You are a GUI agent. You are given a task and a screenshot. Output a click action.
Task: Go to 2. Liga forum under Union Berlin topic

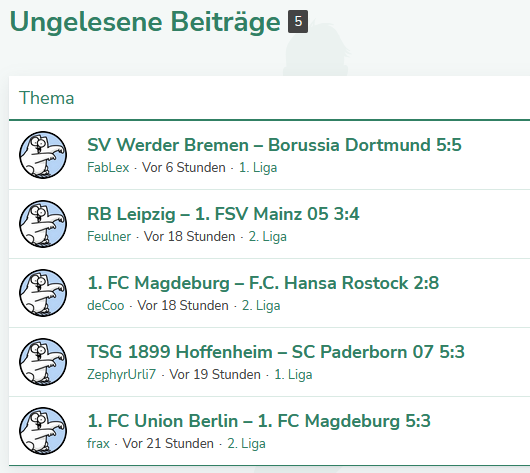pyautogui.click(x=246, y=443)
